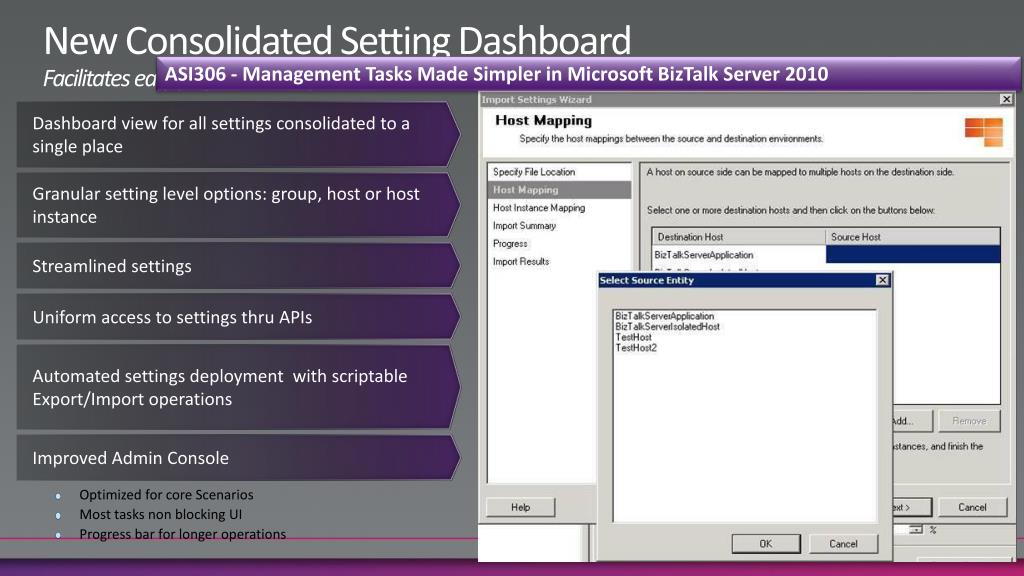The image size is (1024, 576).
Task: Open Progress wizard step
Action: point(559,244)
